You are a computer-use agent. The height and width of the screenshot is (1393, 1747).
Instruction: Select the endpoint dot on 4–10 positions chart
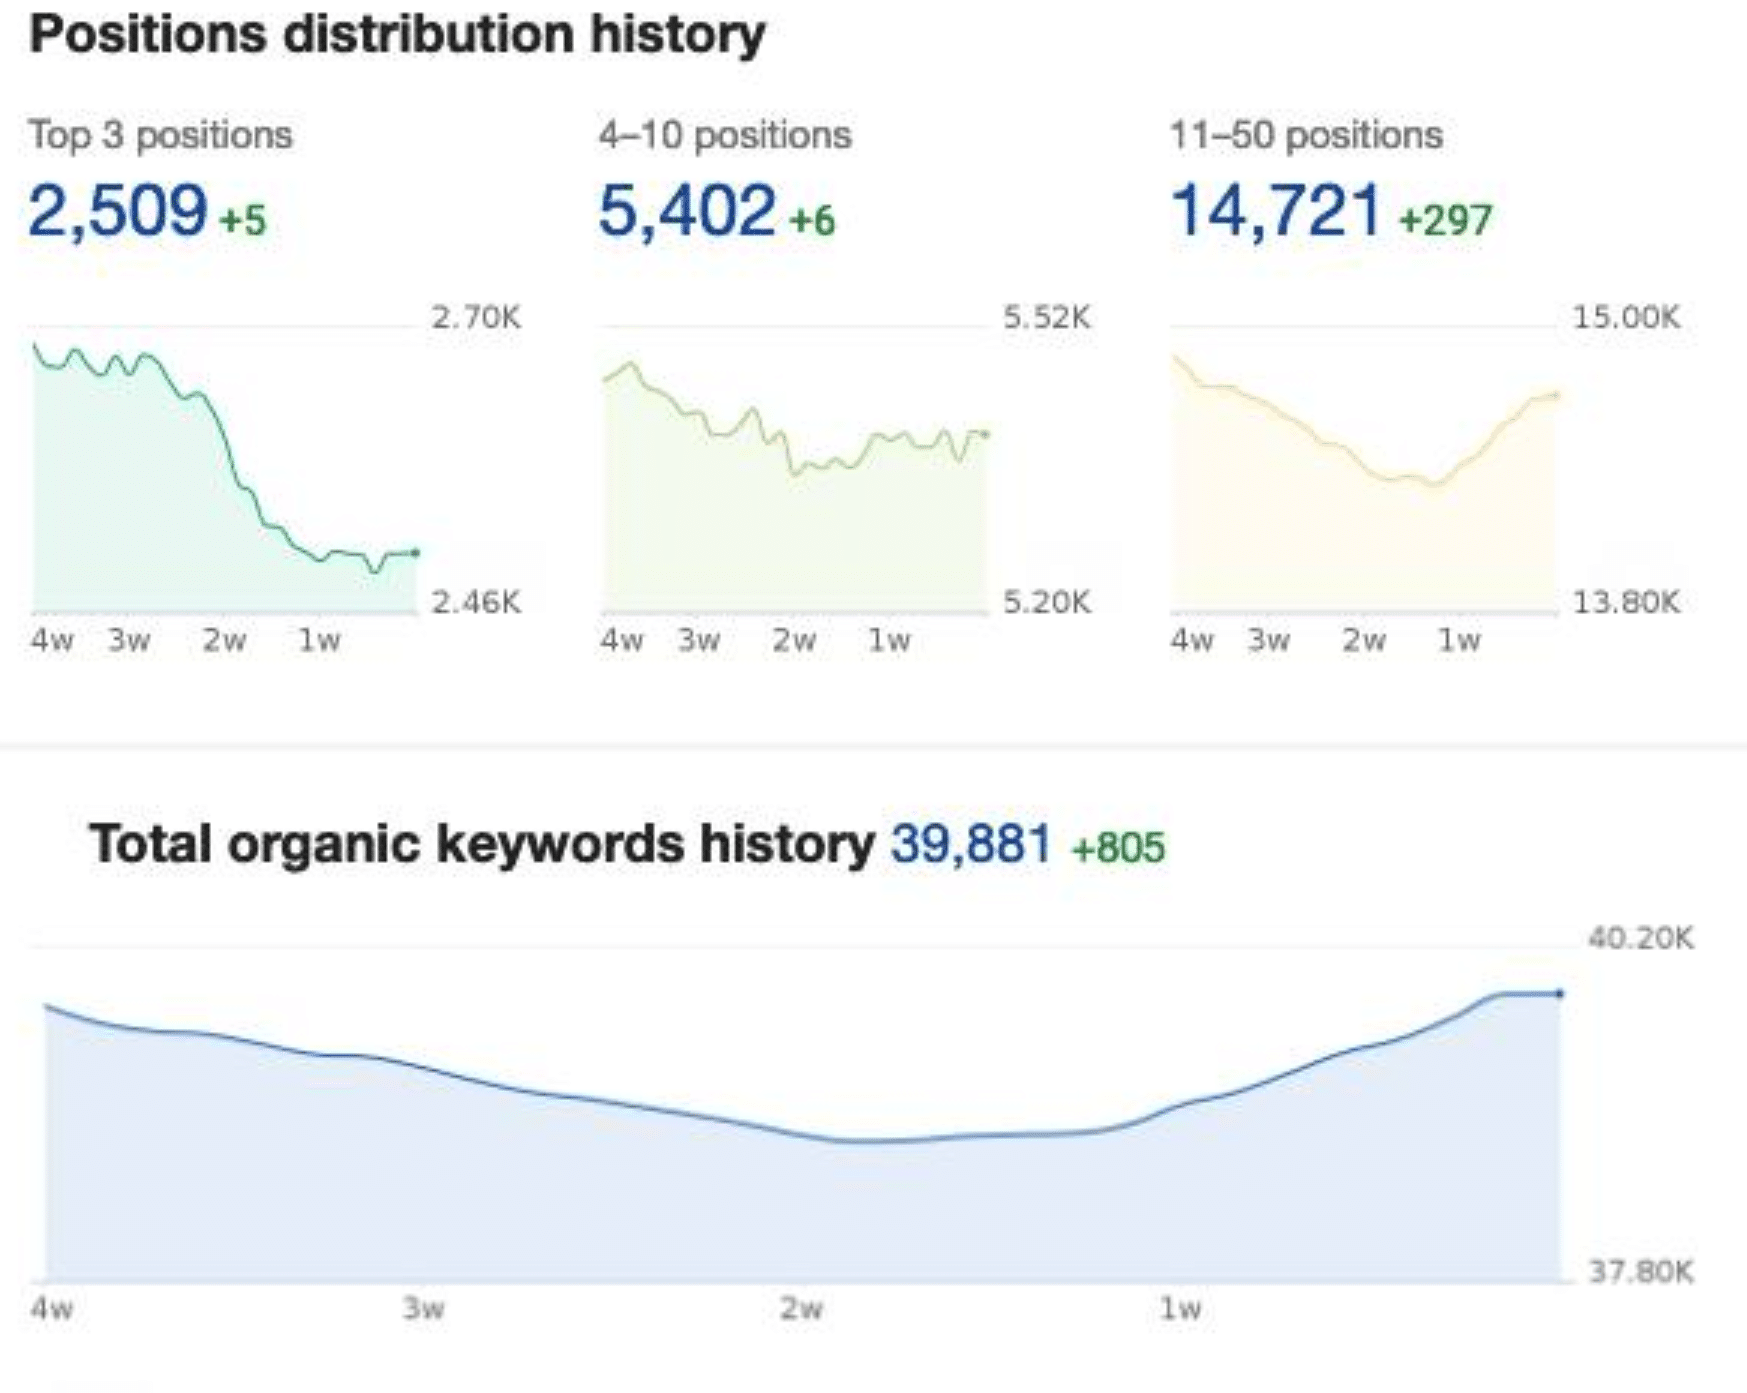click(x=986, y=434)
